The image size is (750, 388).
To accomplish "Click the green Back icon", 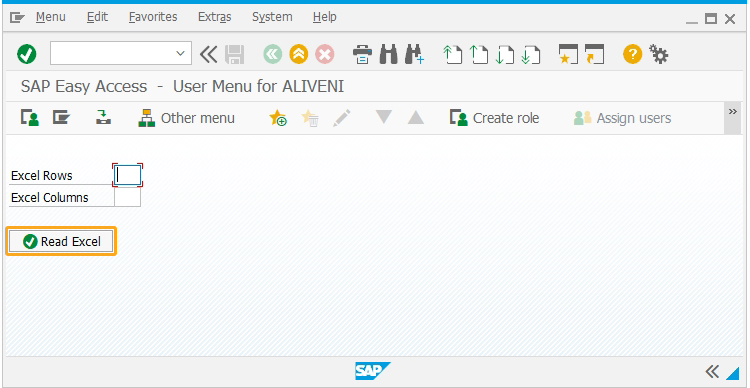I will pyautogui.click(x=273, y=55).
